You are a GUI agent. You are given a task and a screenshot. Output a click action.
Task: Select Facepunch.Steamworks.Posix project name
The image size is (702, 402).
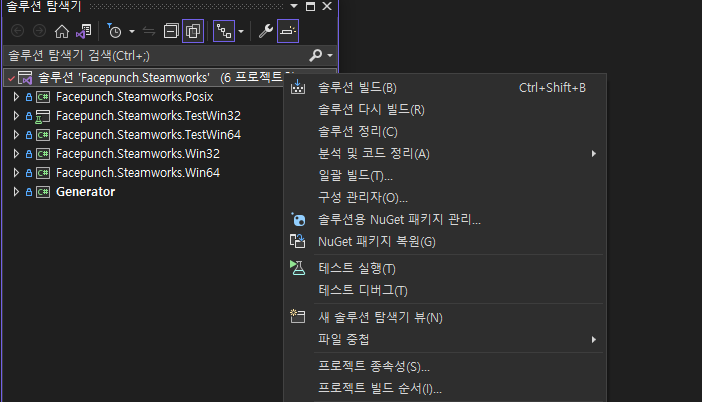[134, 97]
